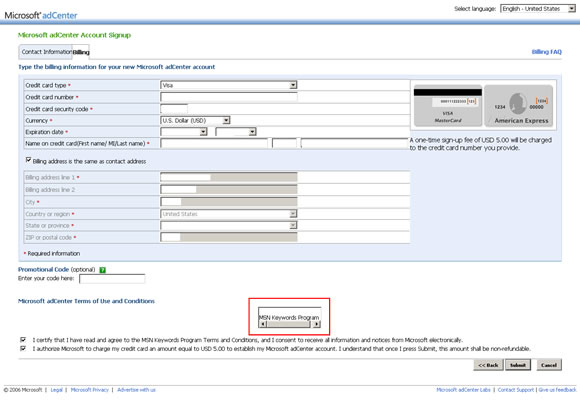Open the Credit card type dropdown

[x=229, y=85]
